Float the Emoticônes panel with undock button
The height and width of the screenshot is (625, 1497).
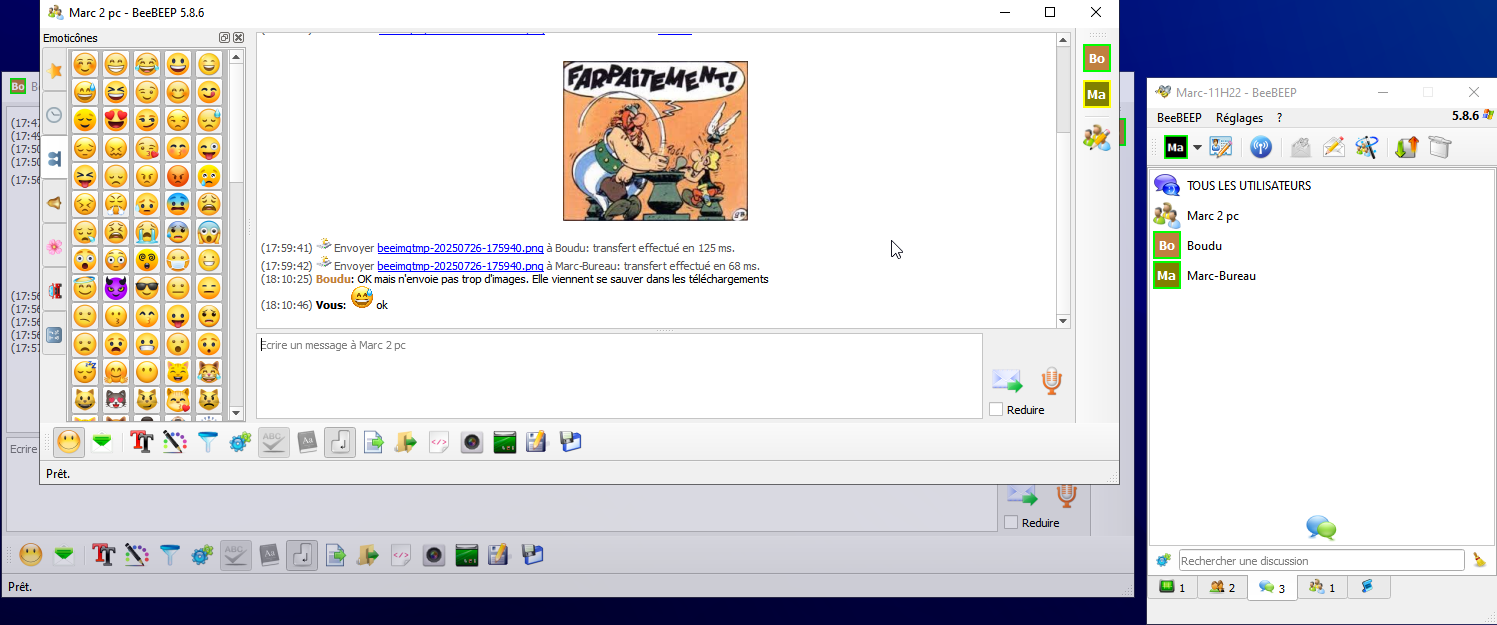coord(225,38)
